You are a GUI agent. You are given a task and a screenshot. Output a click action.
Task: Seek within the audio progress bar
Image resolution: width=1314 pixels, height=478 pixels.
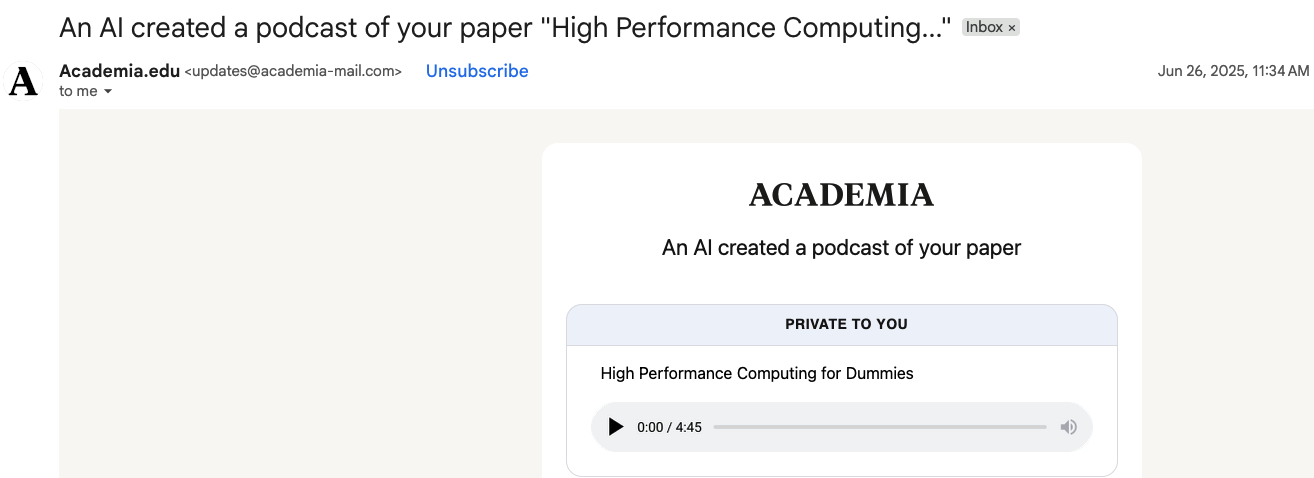(x=880, y=427)
